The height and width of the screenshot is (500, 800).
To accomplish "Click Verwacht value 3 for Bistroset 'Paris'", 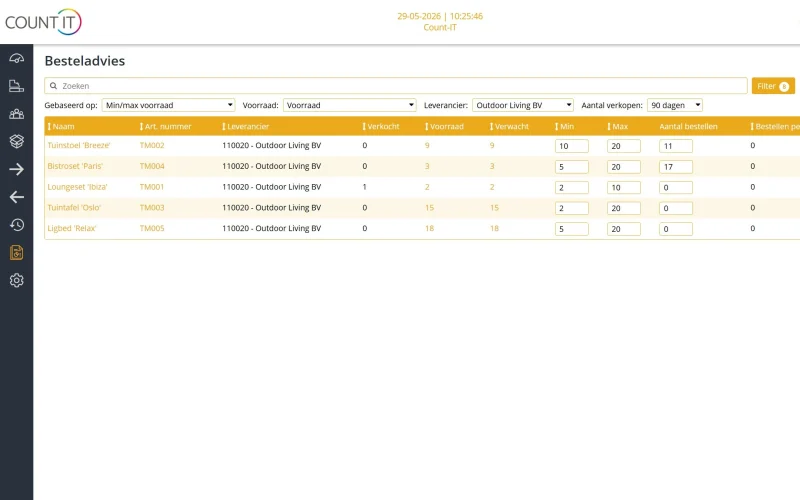I will click(492, 166).
